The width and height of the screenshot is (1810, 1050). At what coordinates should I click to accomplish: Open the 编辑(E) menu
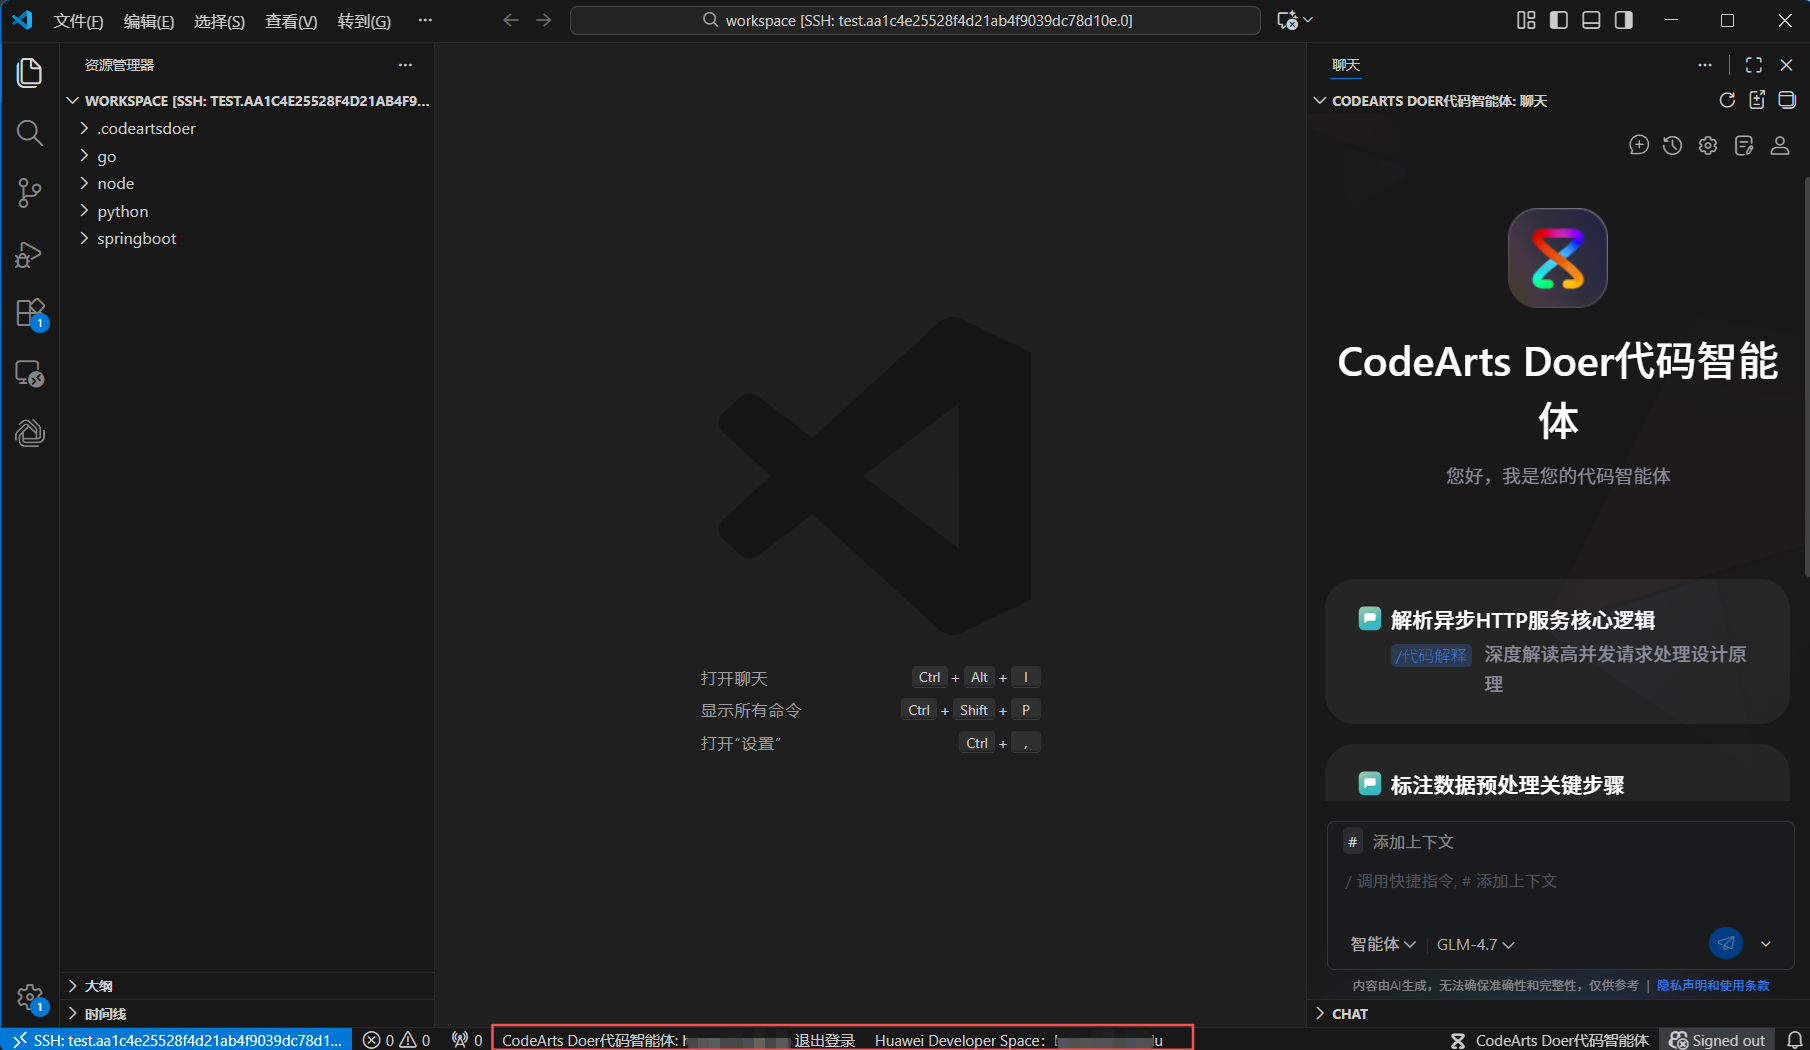pyautogui.click(x=148, y=21)
